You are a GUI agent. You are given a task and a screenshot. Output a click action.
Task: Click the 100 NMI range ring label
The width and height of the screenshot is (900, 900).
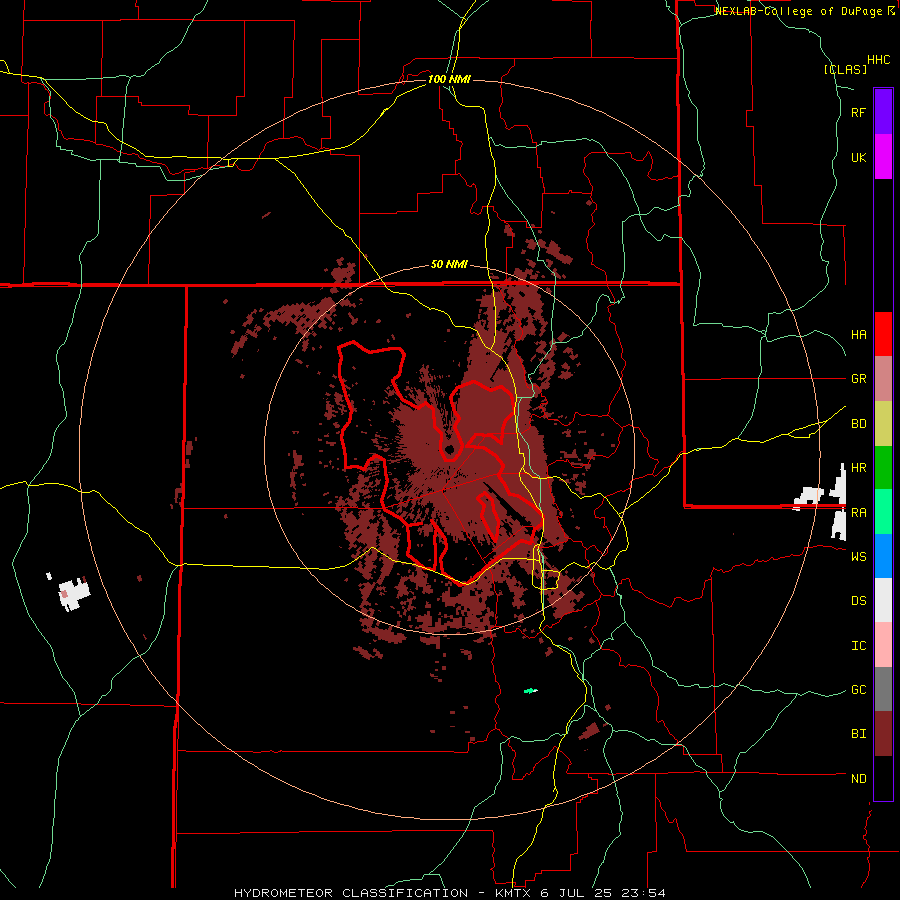(449, 79)
